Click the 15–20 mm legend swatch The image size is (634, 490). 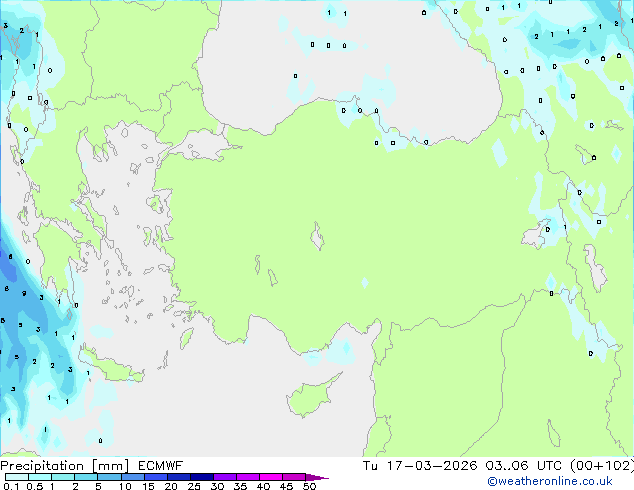155,477
